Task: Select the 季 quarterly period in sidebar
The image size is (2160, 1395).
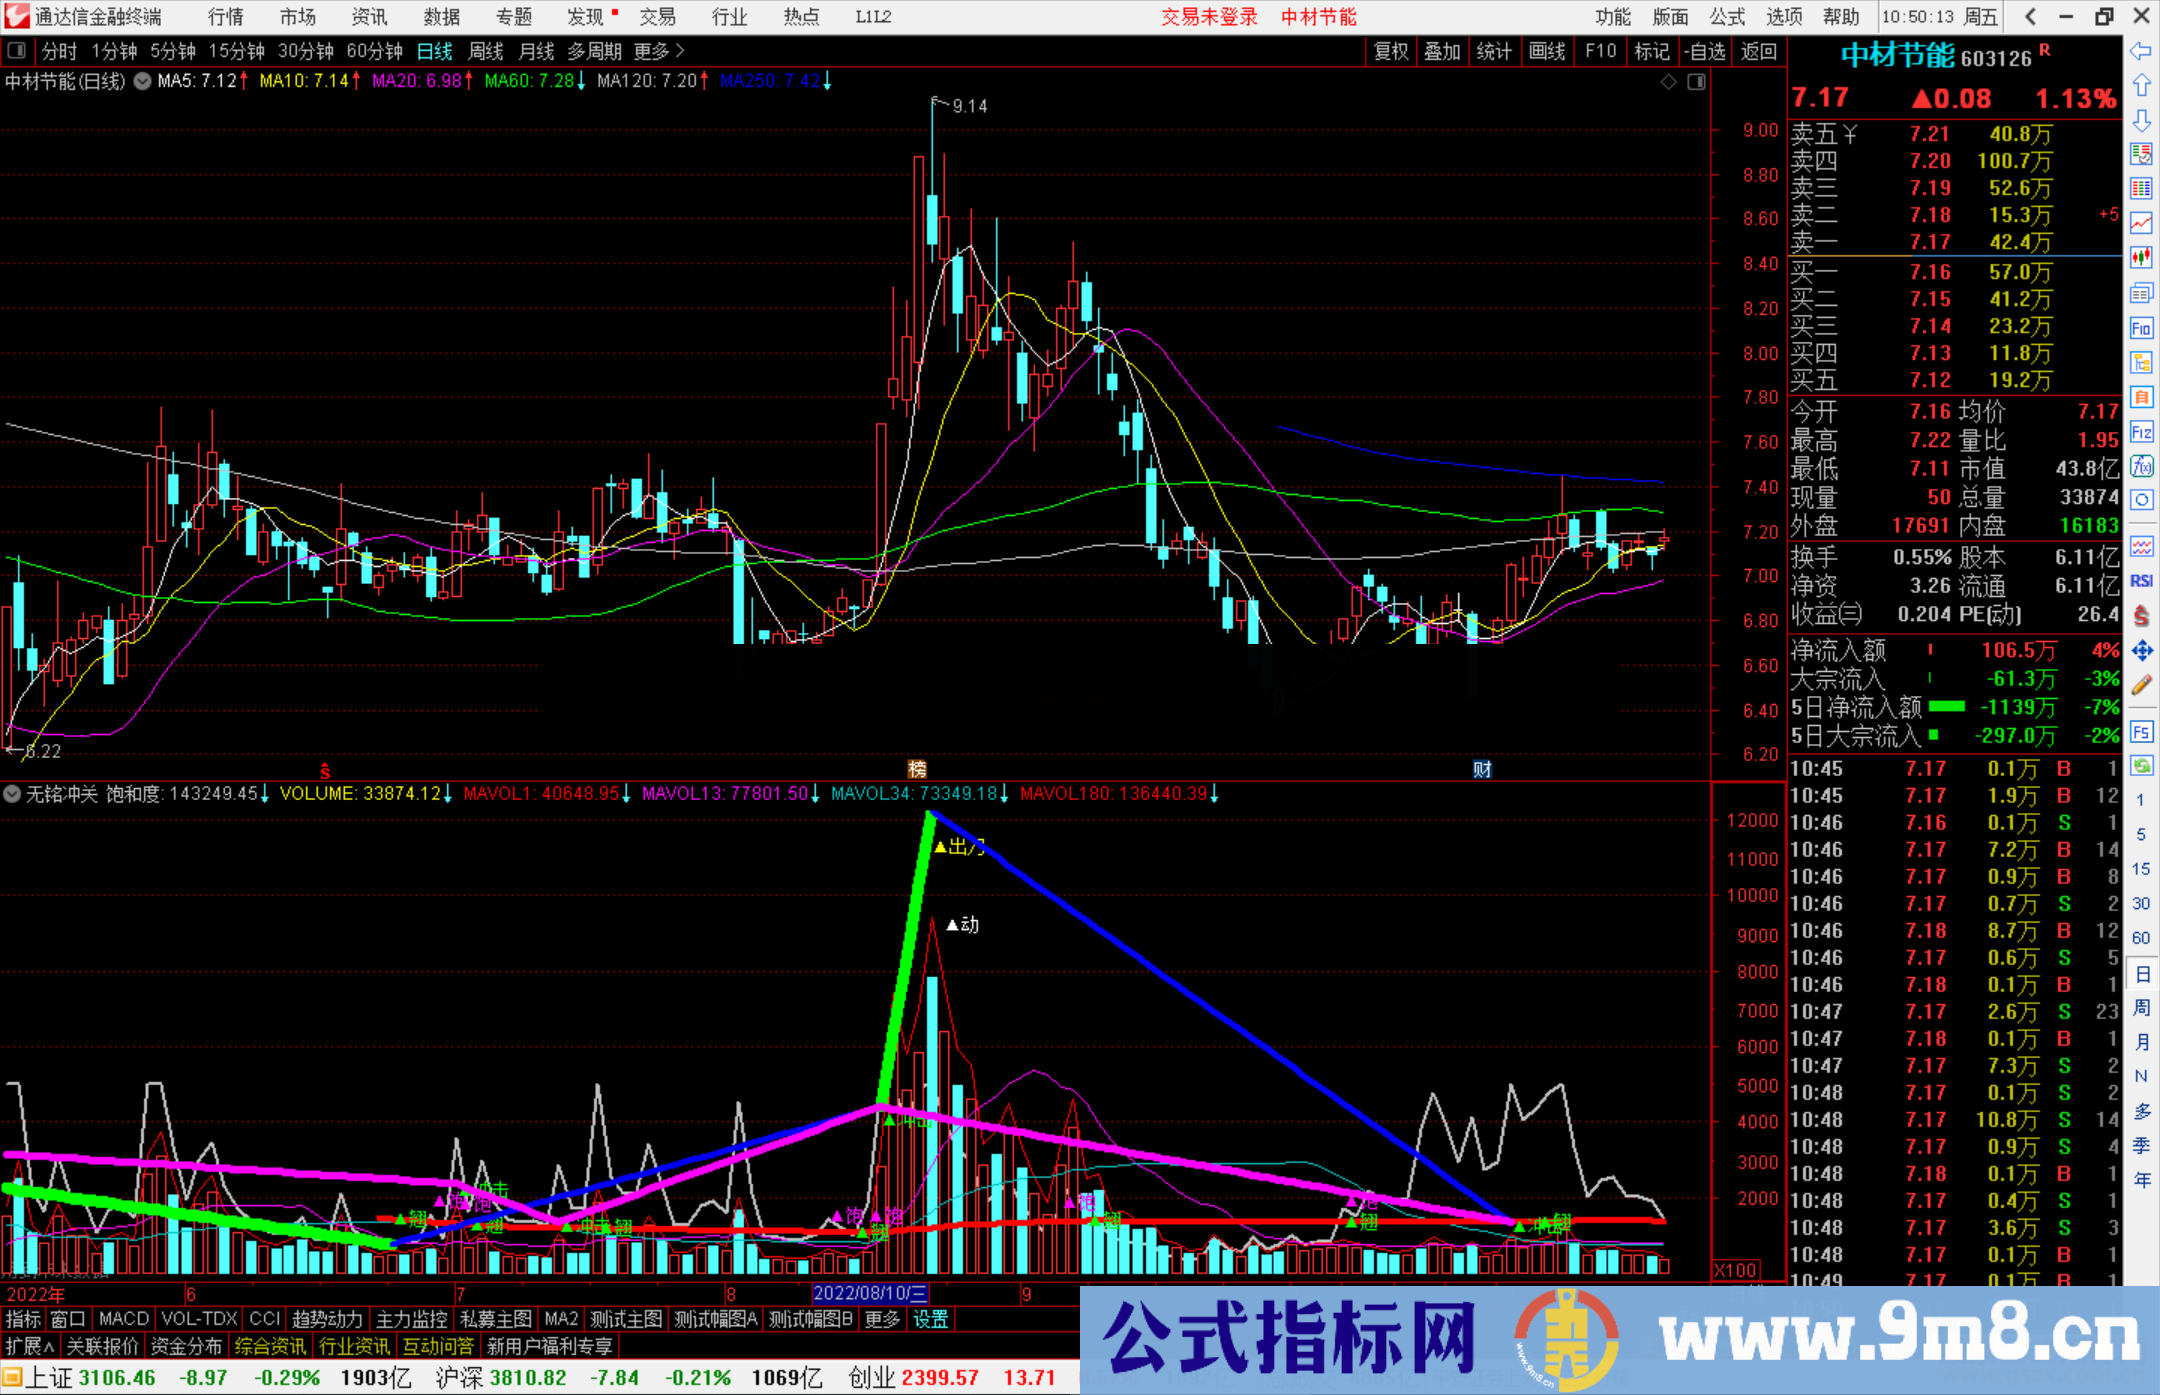Action: (x=2141, y=1145)
